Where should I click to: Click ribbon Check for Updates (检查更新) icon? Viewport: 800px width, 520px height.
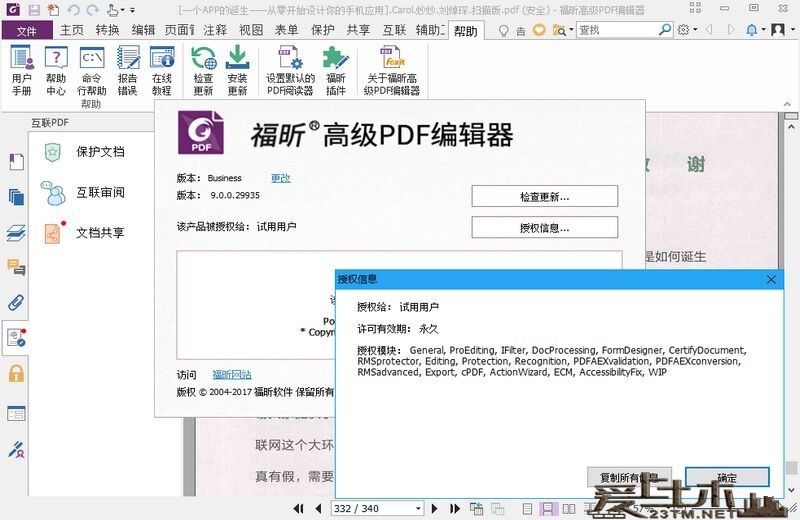[x=203, y=70]
